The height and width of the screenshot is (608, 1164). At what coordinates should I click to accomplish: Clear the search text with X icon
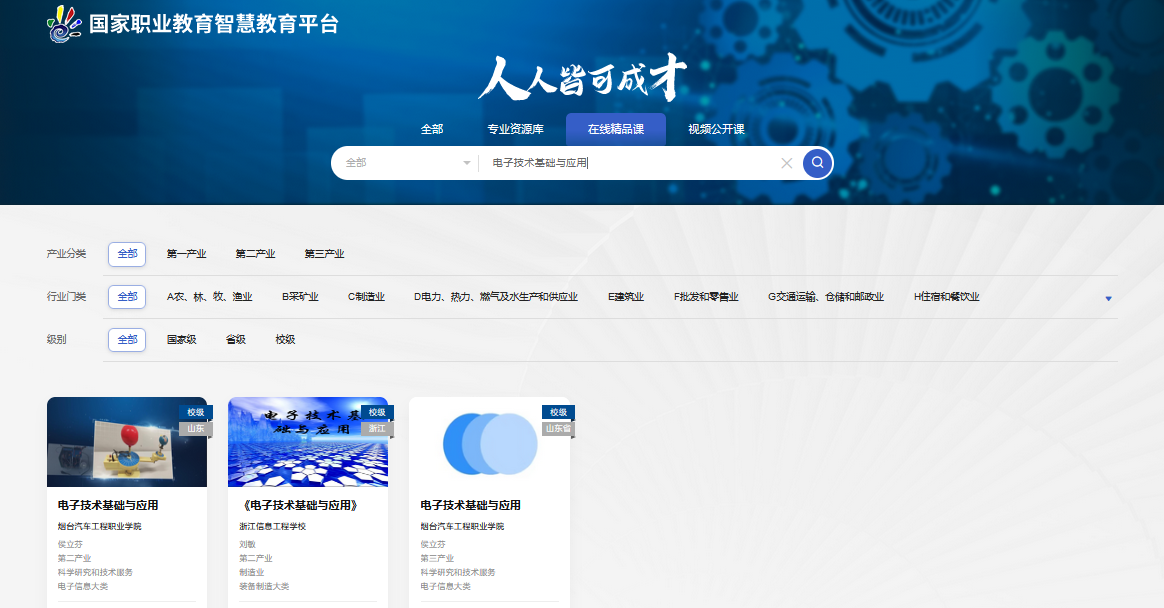click(786, 163)
